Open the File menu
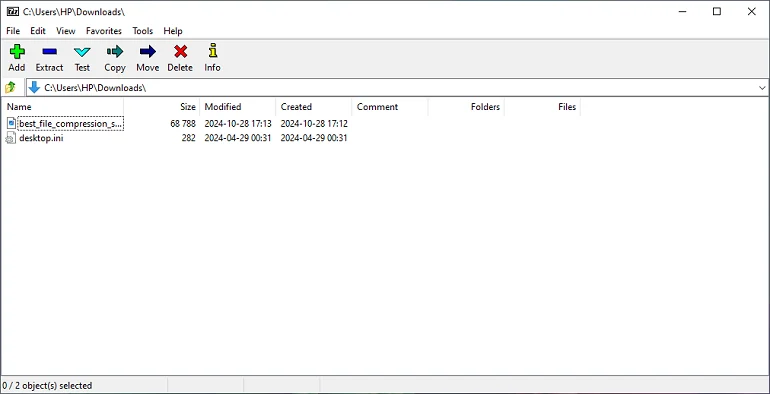The image size is (770, 394). point(13,31)
